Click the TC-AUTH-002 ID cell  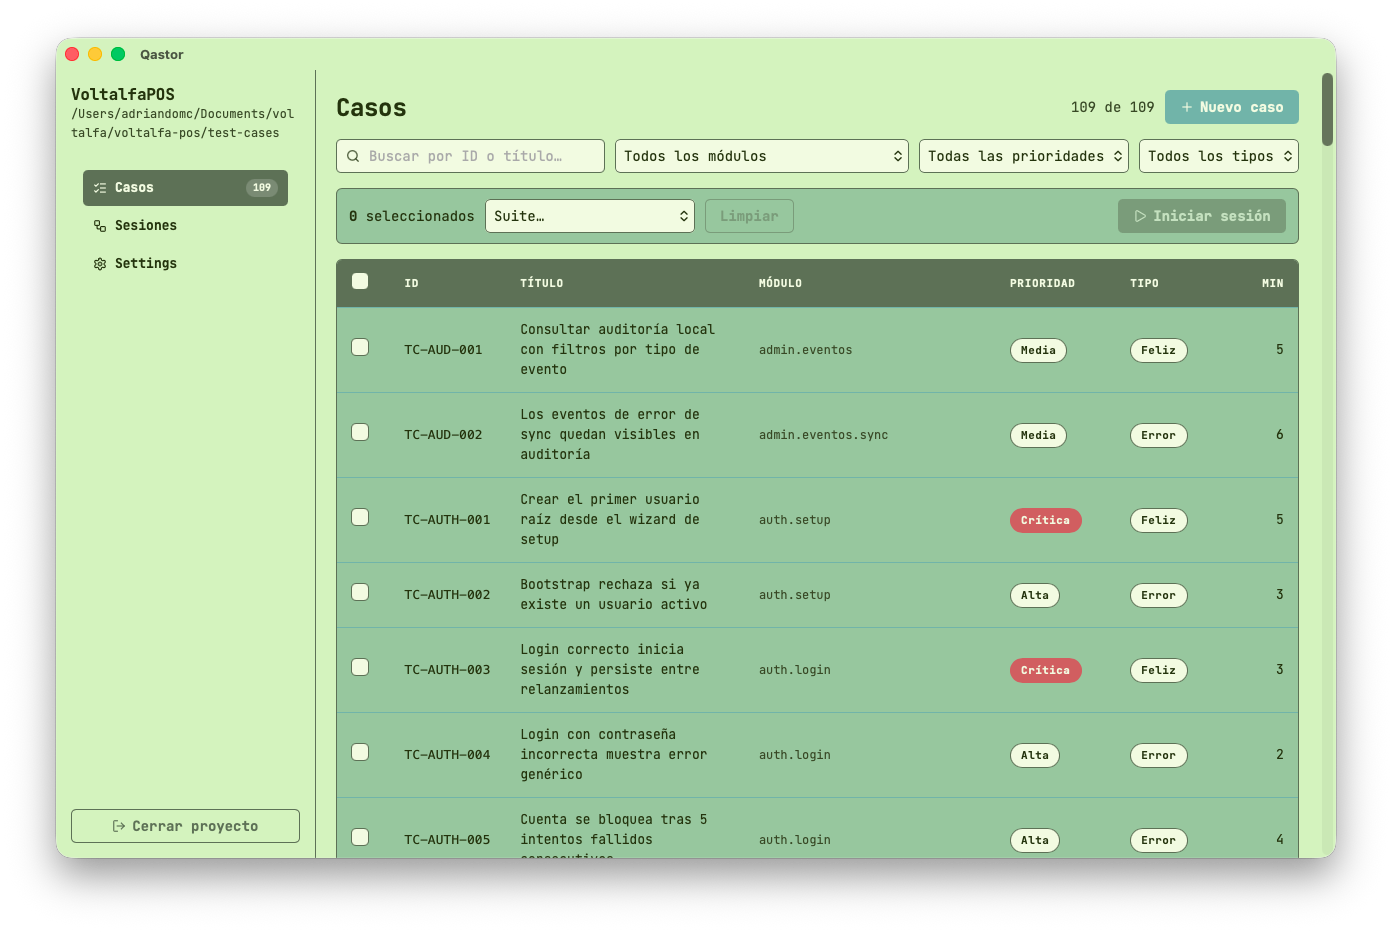click(x=447, y=595)
